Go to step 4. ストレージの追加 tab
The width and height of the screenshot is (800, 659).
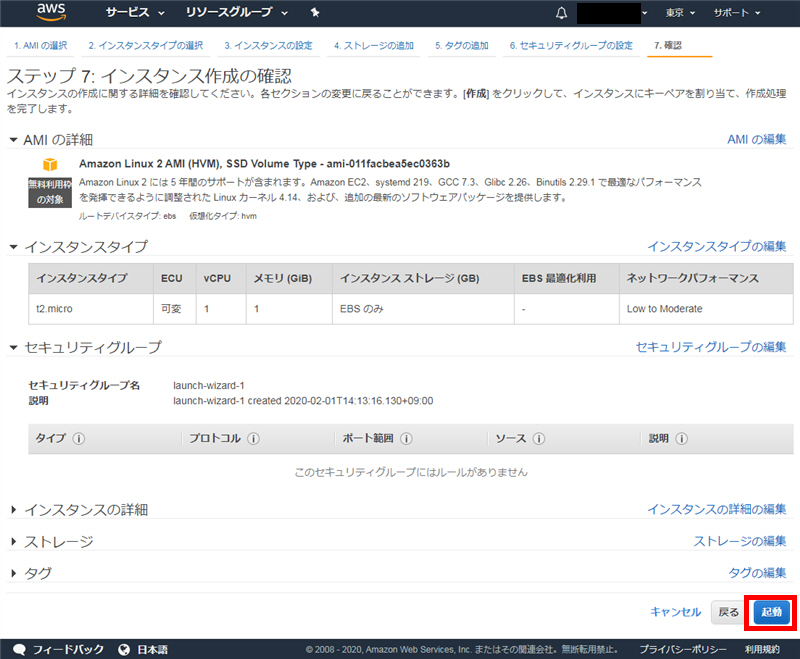click(x=374, y=45)
